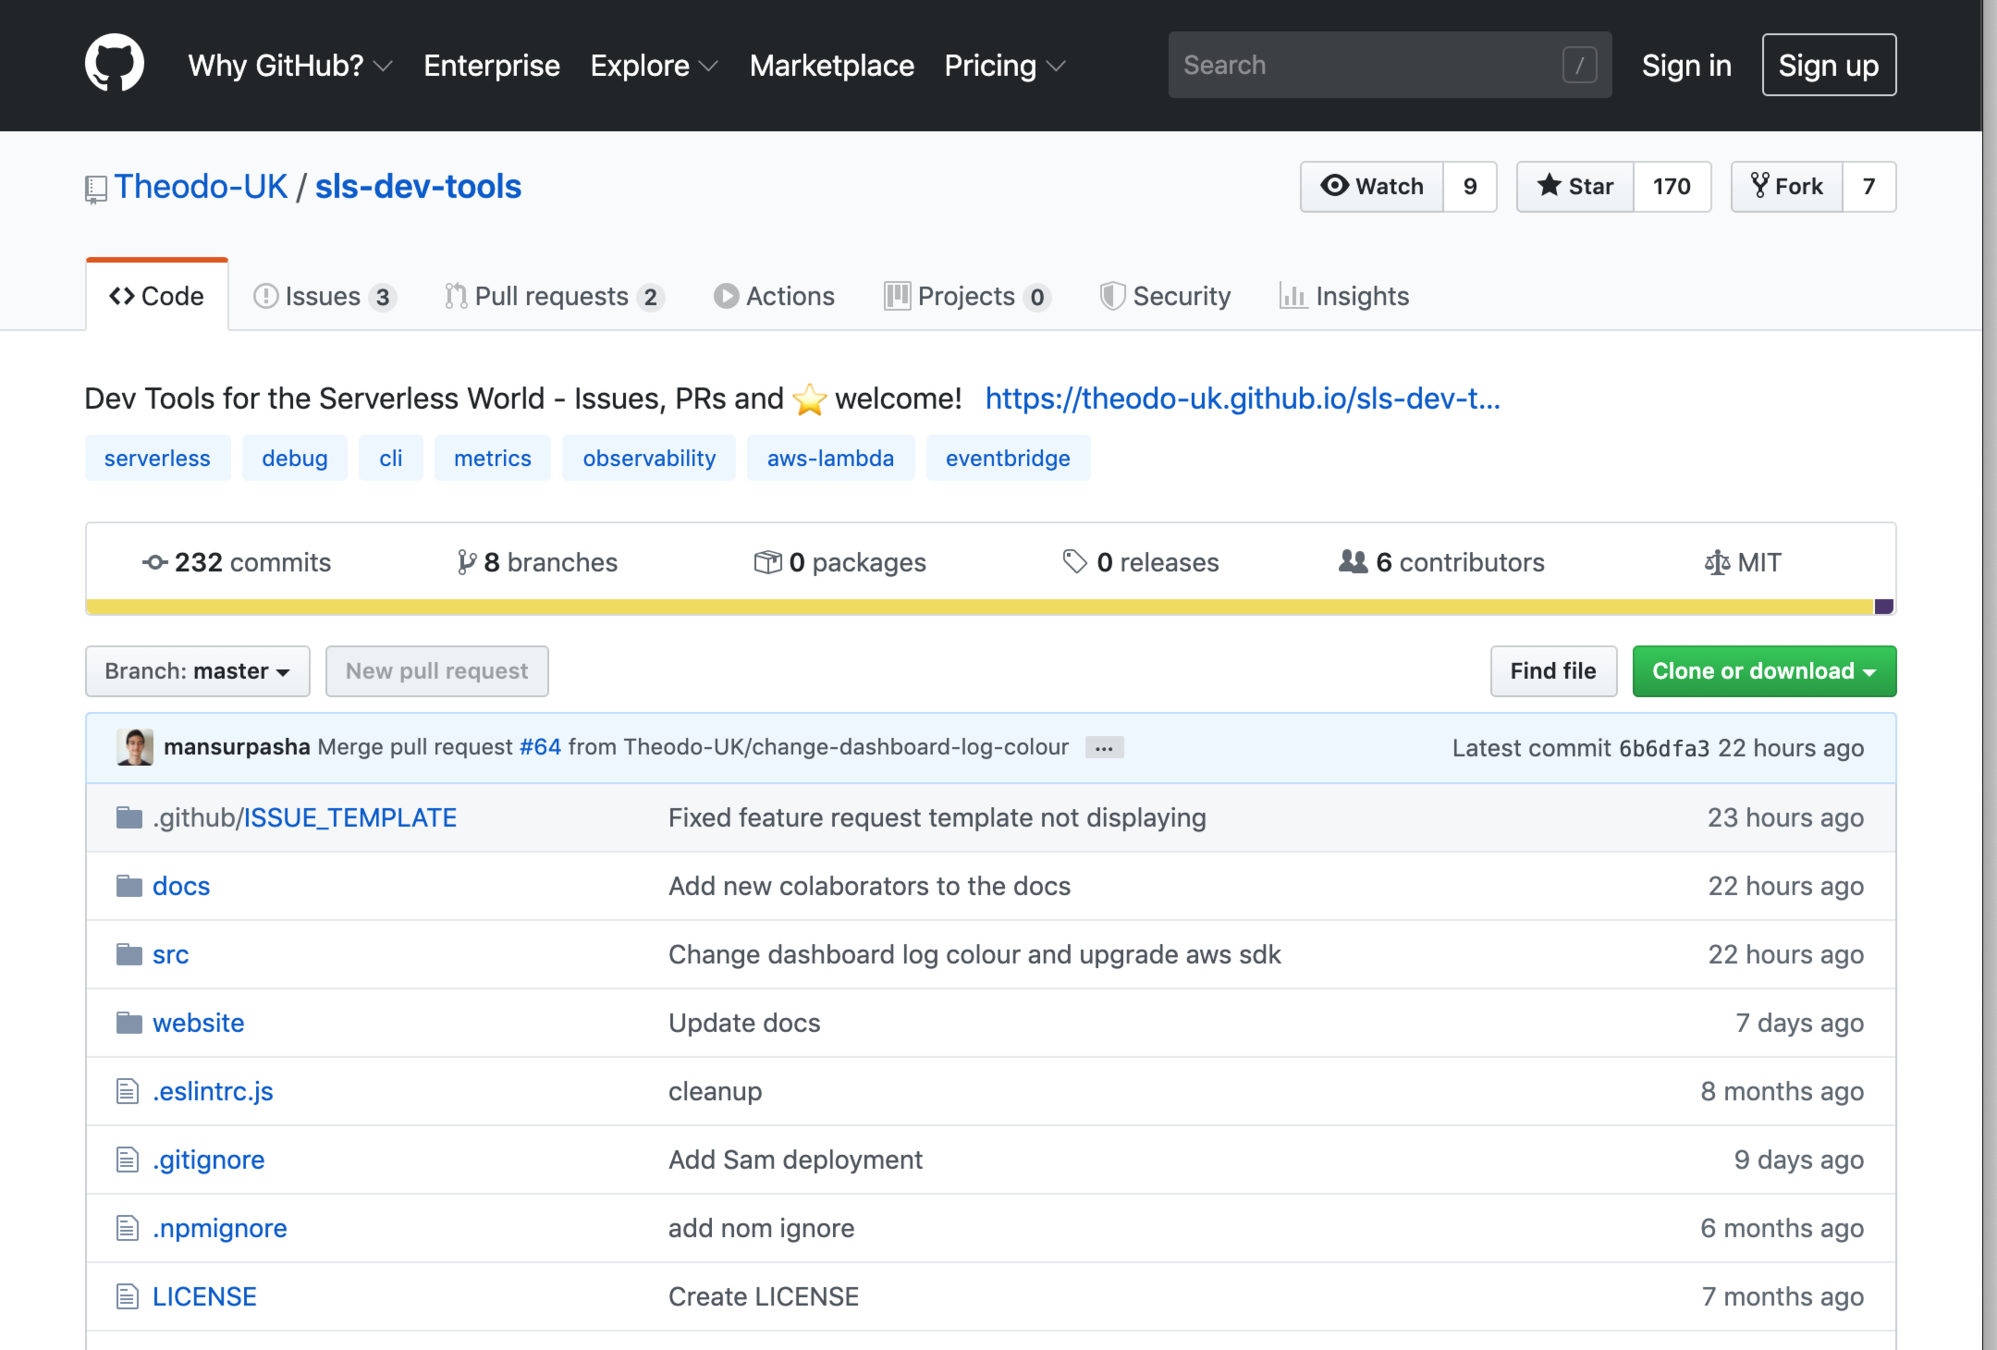Open the Pull requests tab
Image resolution: width=1997 pixels, height=1350 pixels.
pyautogui.click(x=553, y=296)
